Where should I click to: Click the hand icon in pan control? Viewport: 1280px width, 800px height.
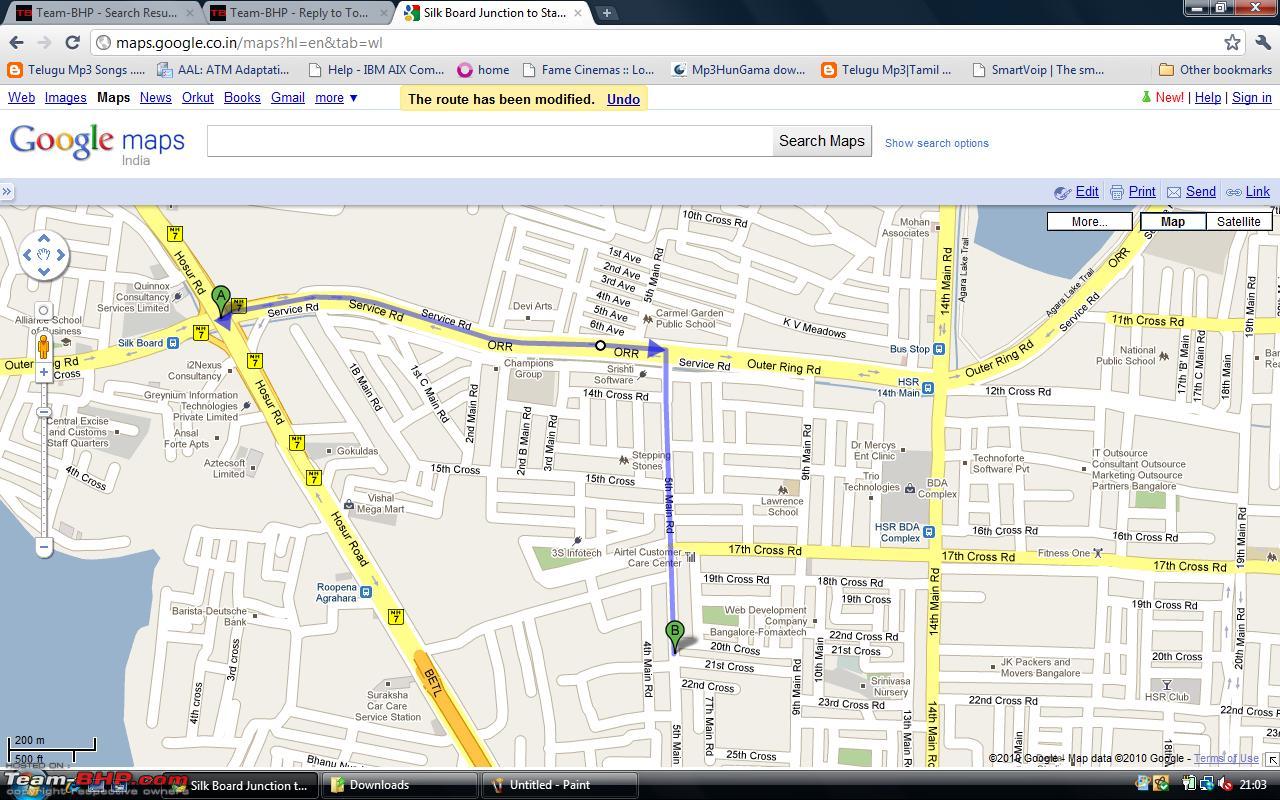click(44, 255)
